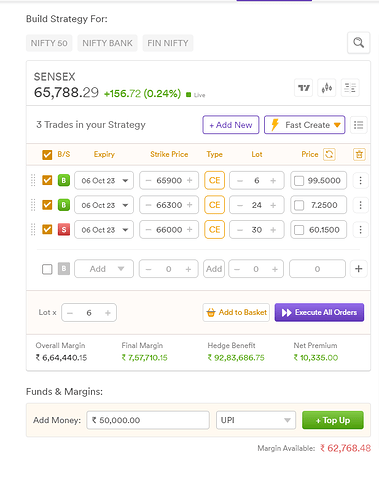Image resolution: width=379 pixels, height=500 pixels.
Task: Click Add to Basket button
Action: click(x=236, y=312)
